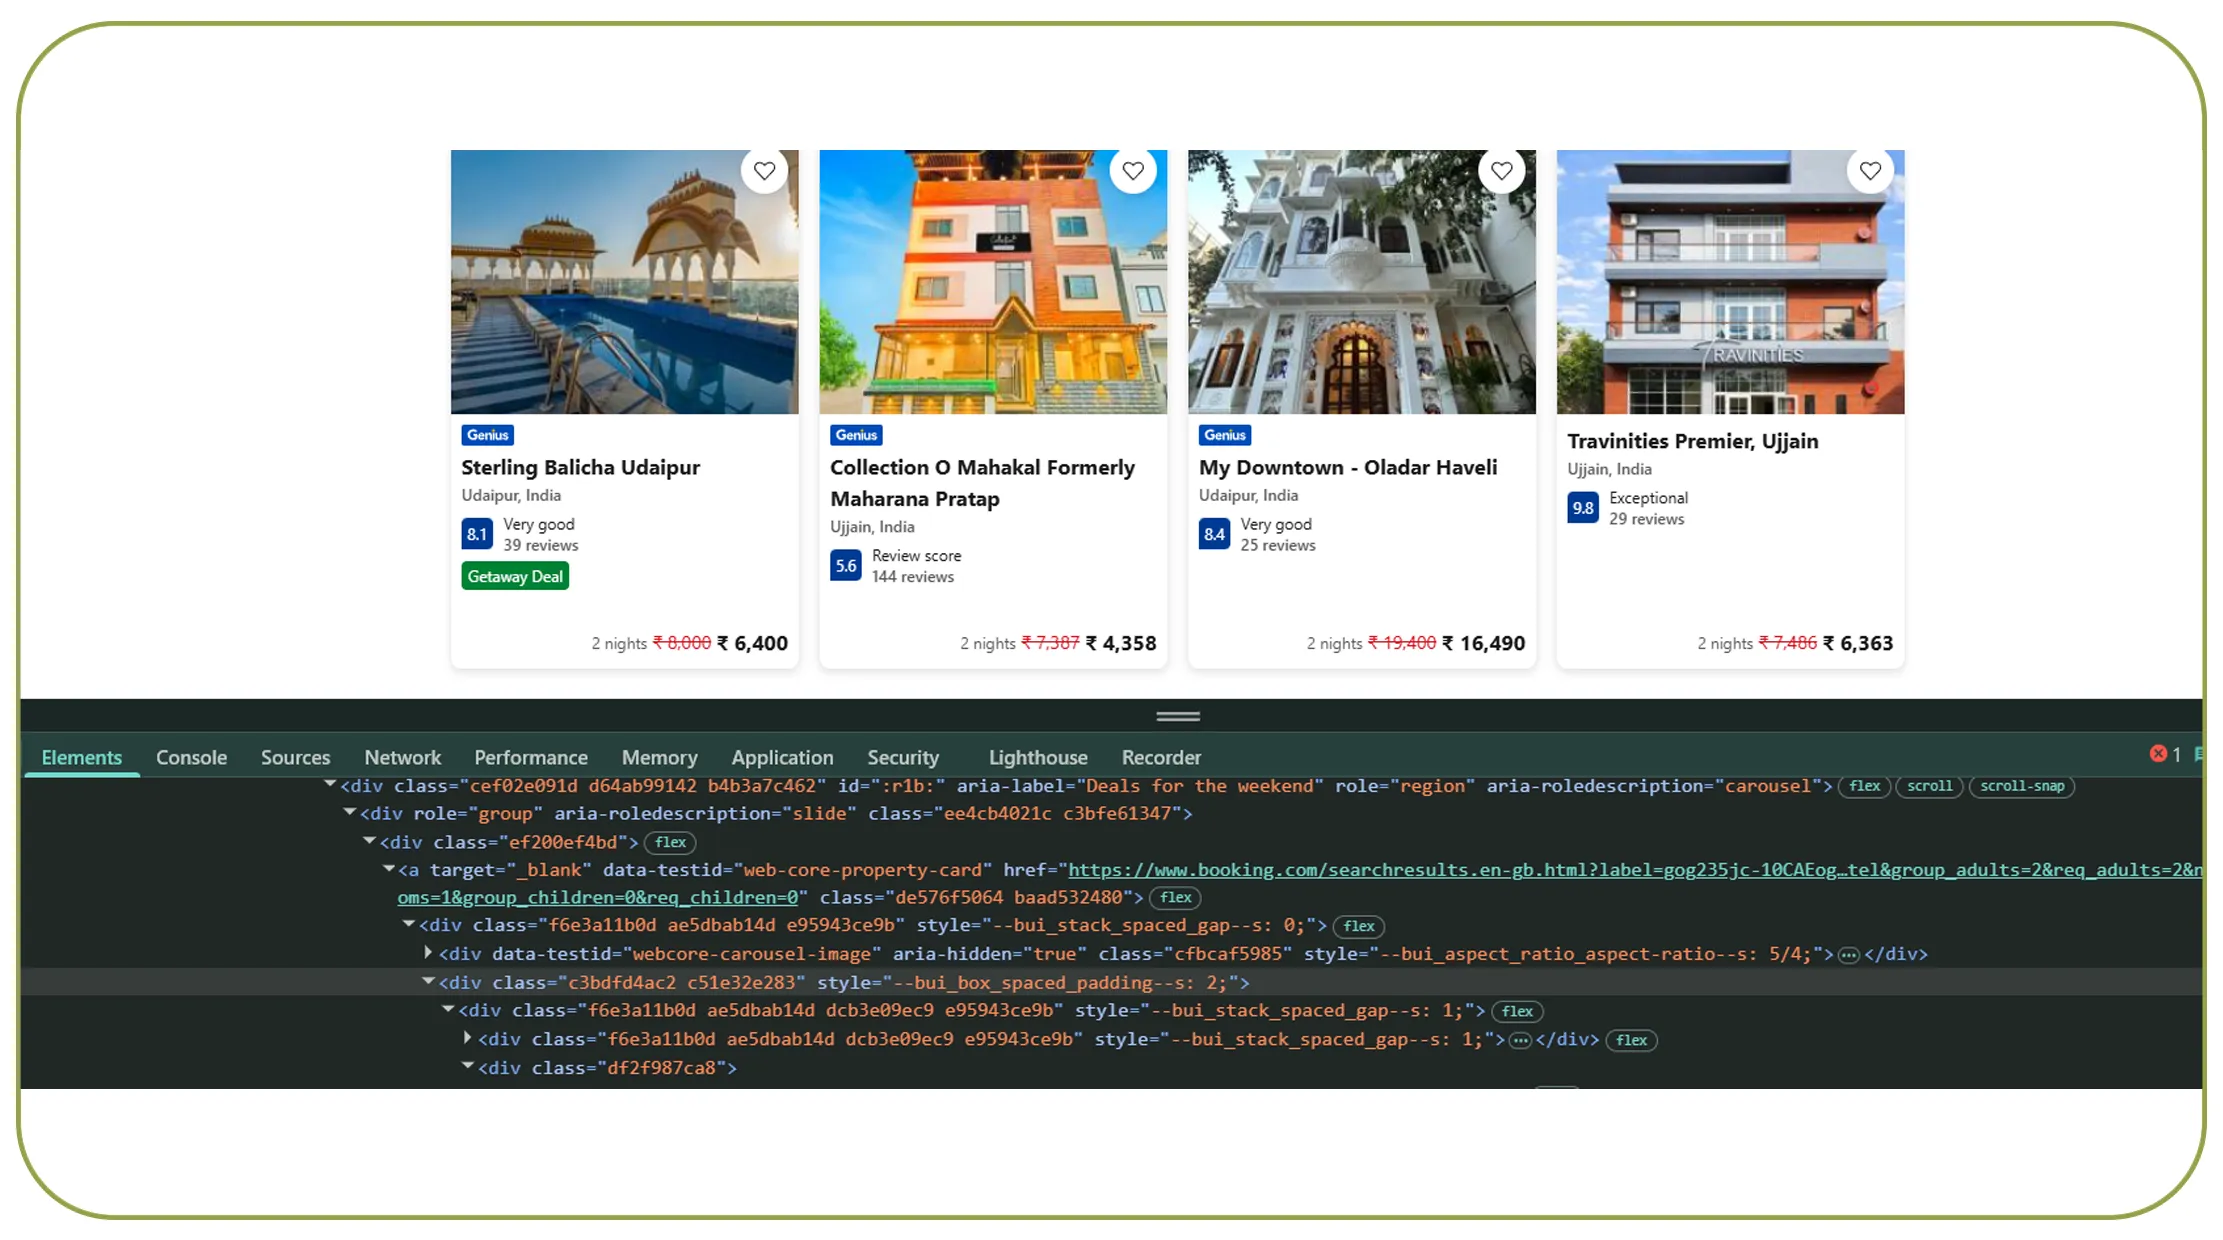Collapse the web-core-property-card anchor node

tap(389, 869)
